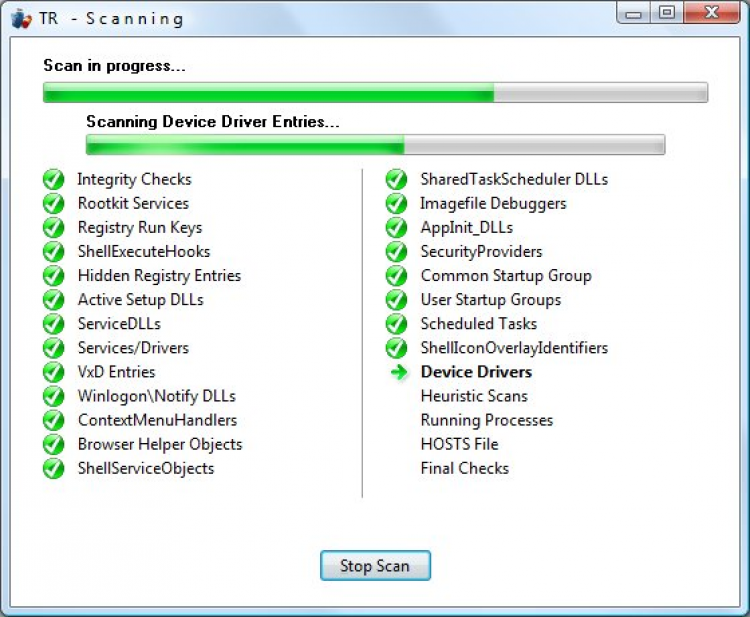Click the Browser Helper Objects checkmark icon
Viewport: 750px width, 617px height.
tap(54, 444)
